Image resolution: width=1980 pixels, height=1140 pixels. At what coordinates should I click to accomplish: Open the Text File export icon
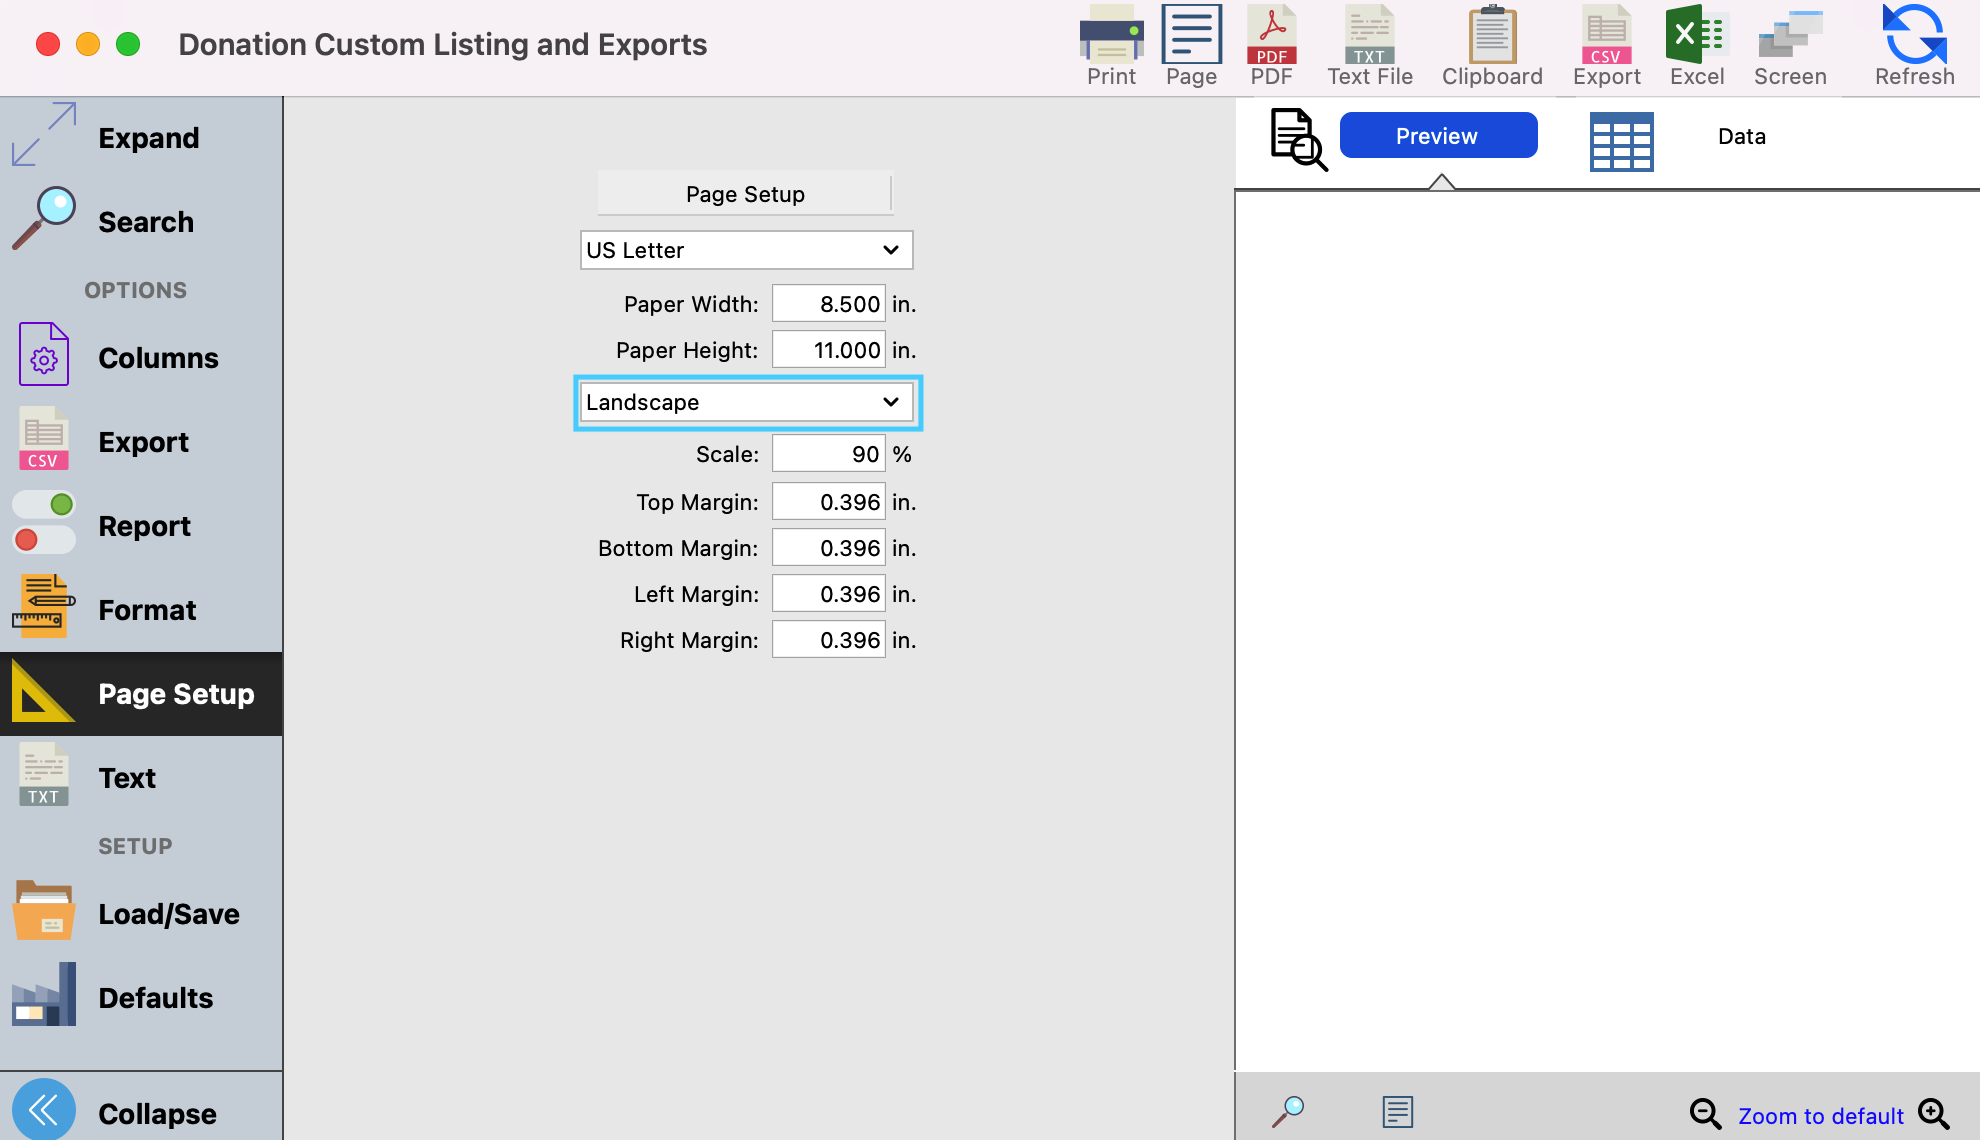tap(1369, 35)
